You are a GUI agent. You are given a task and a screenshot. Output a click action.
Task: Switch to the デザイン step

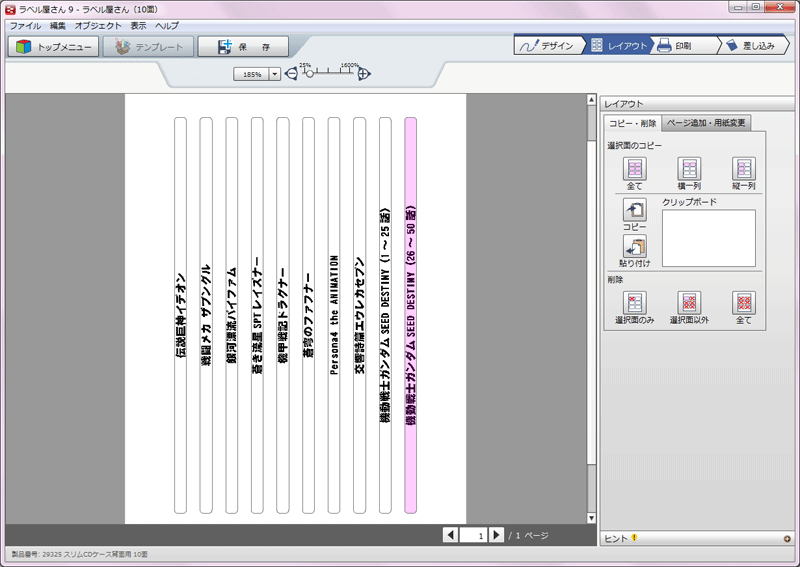coord(548,45)
